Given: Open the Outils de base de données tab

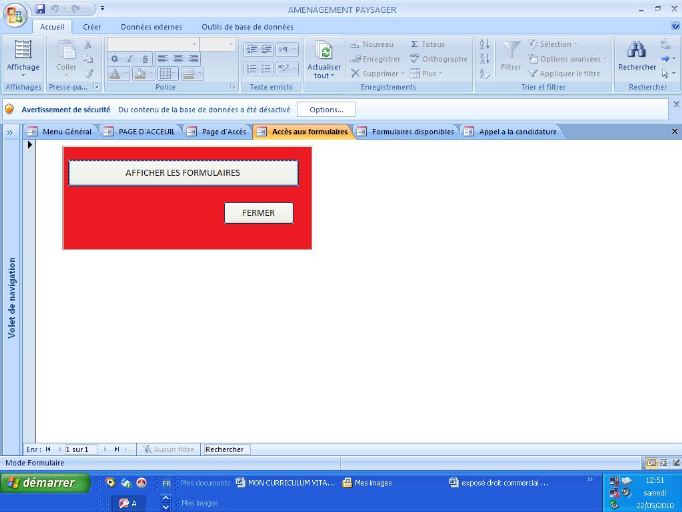Looking at the screenshot, I should [247, 27].
